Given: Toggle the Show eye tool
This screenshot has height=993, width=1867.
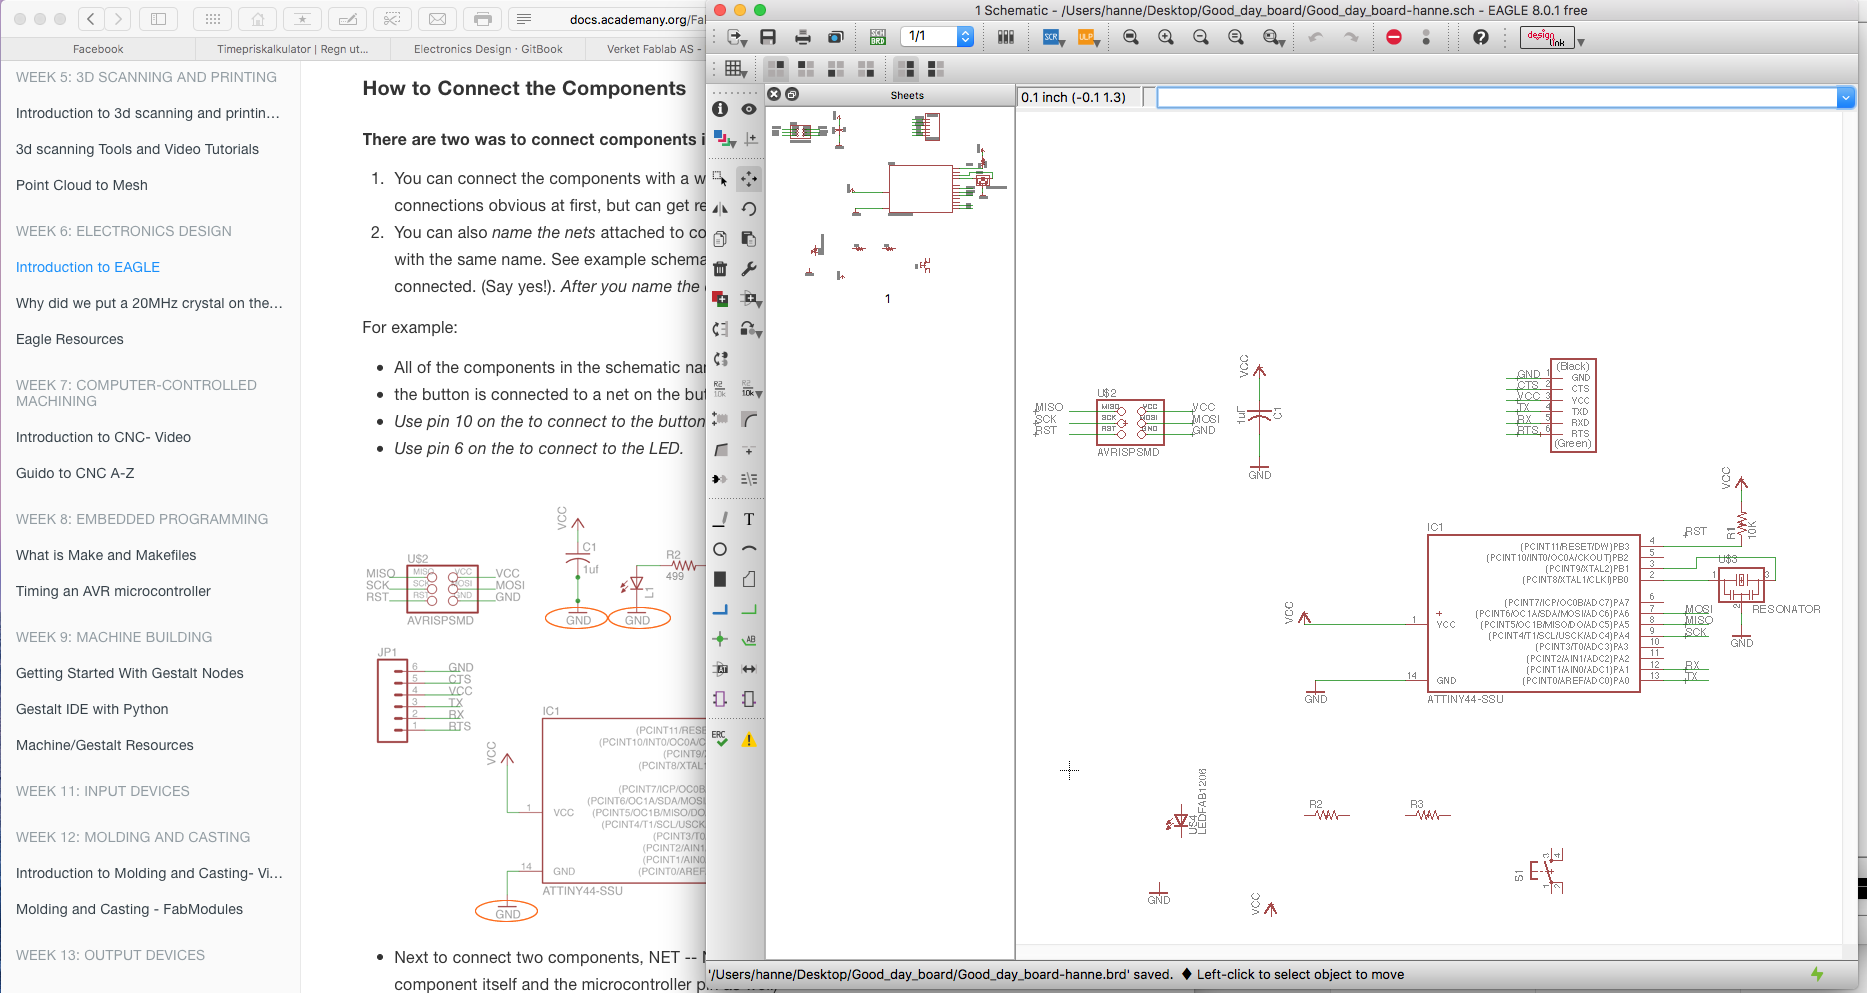Looking at the screenshot, I should click(x=749, y=109).
